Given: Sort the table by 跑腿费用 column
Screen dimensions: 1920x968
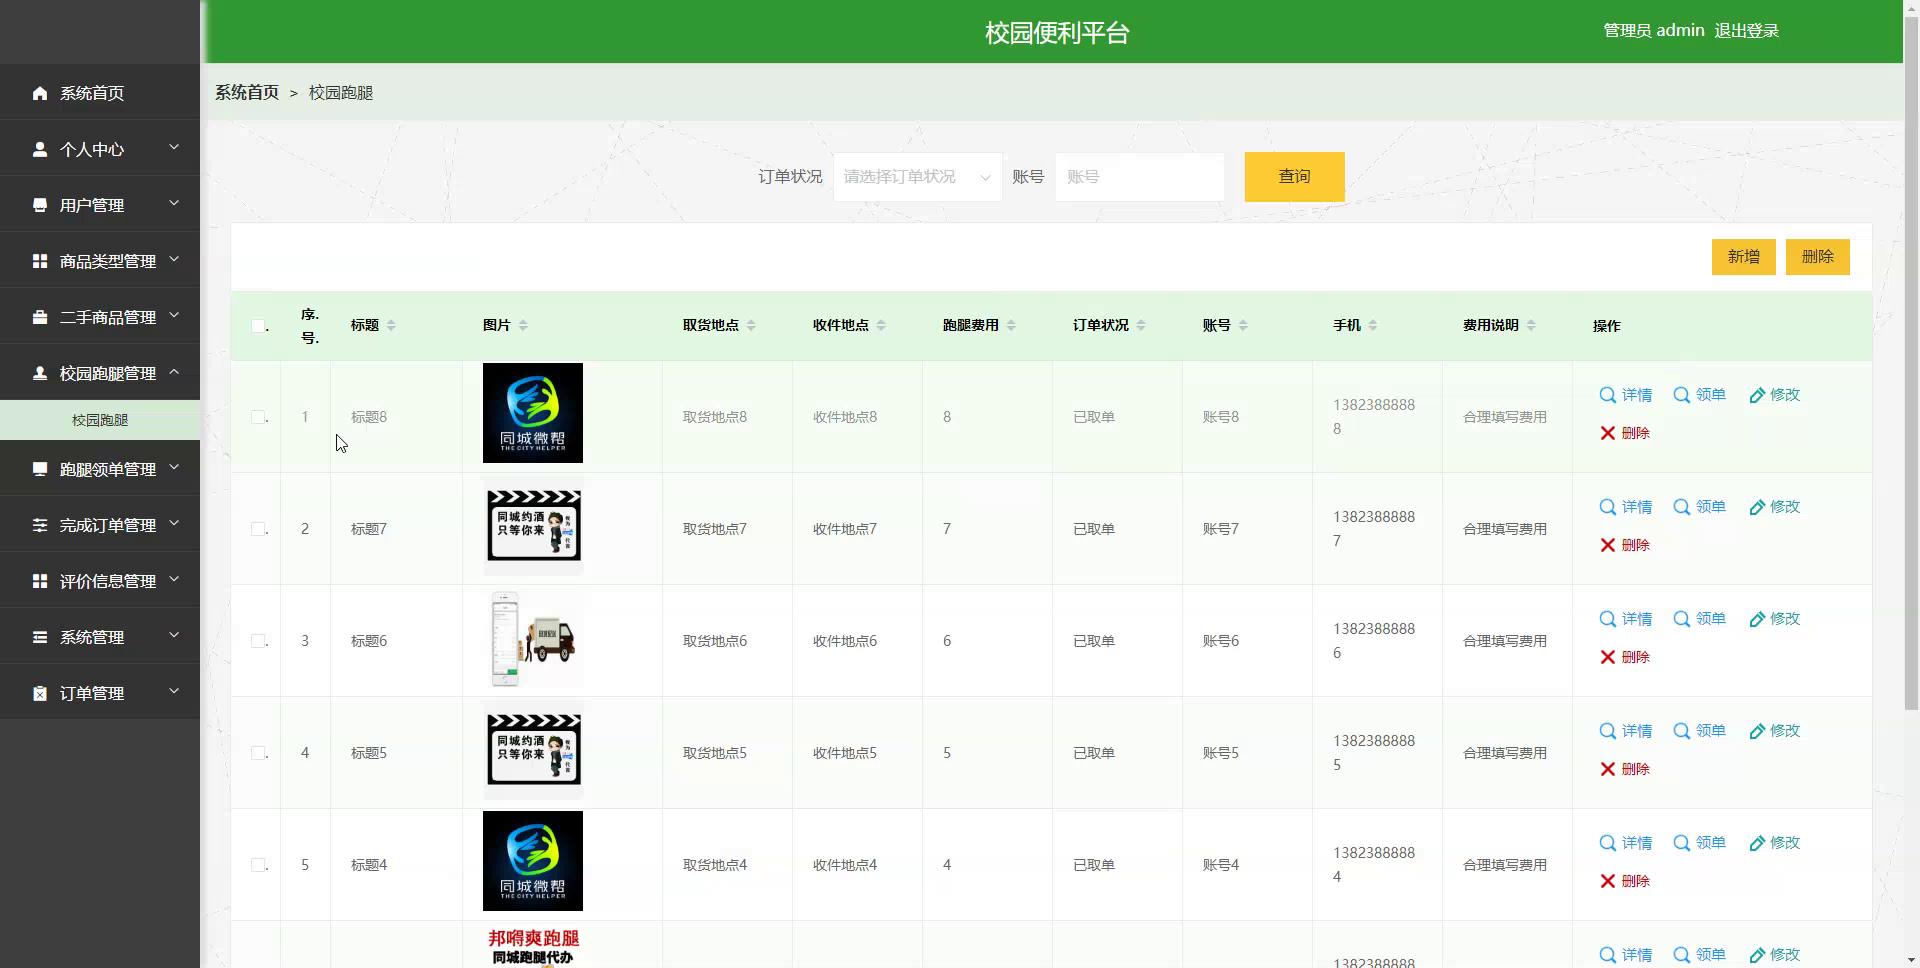Looking at the screenshot, I should click(x=1011, y=325).
